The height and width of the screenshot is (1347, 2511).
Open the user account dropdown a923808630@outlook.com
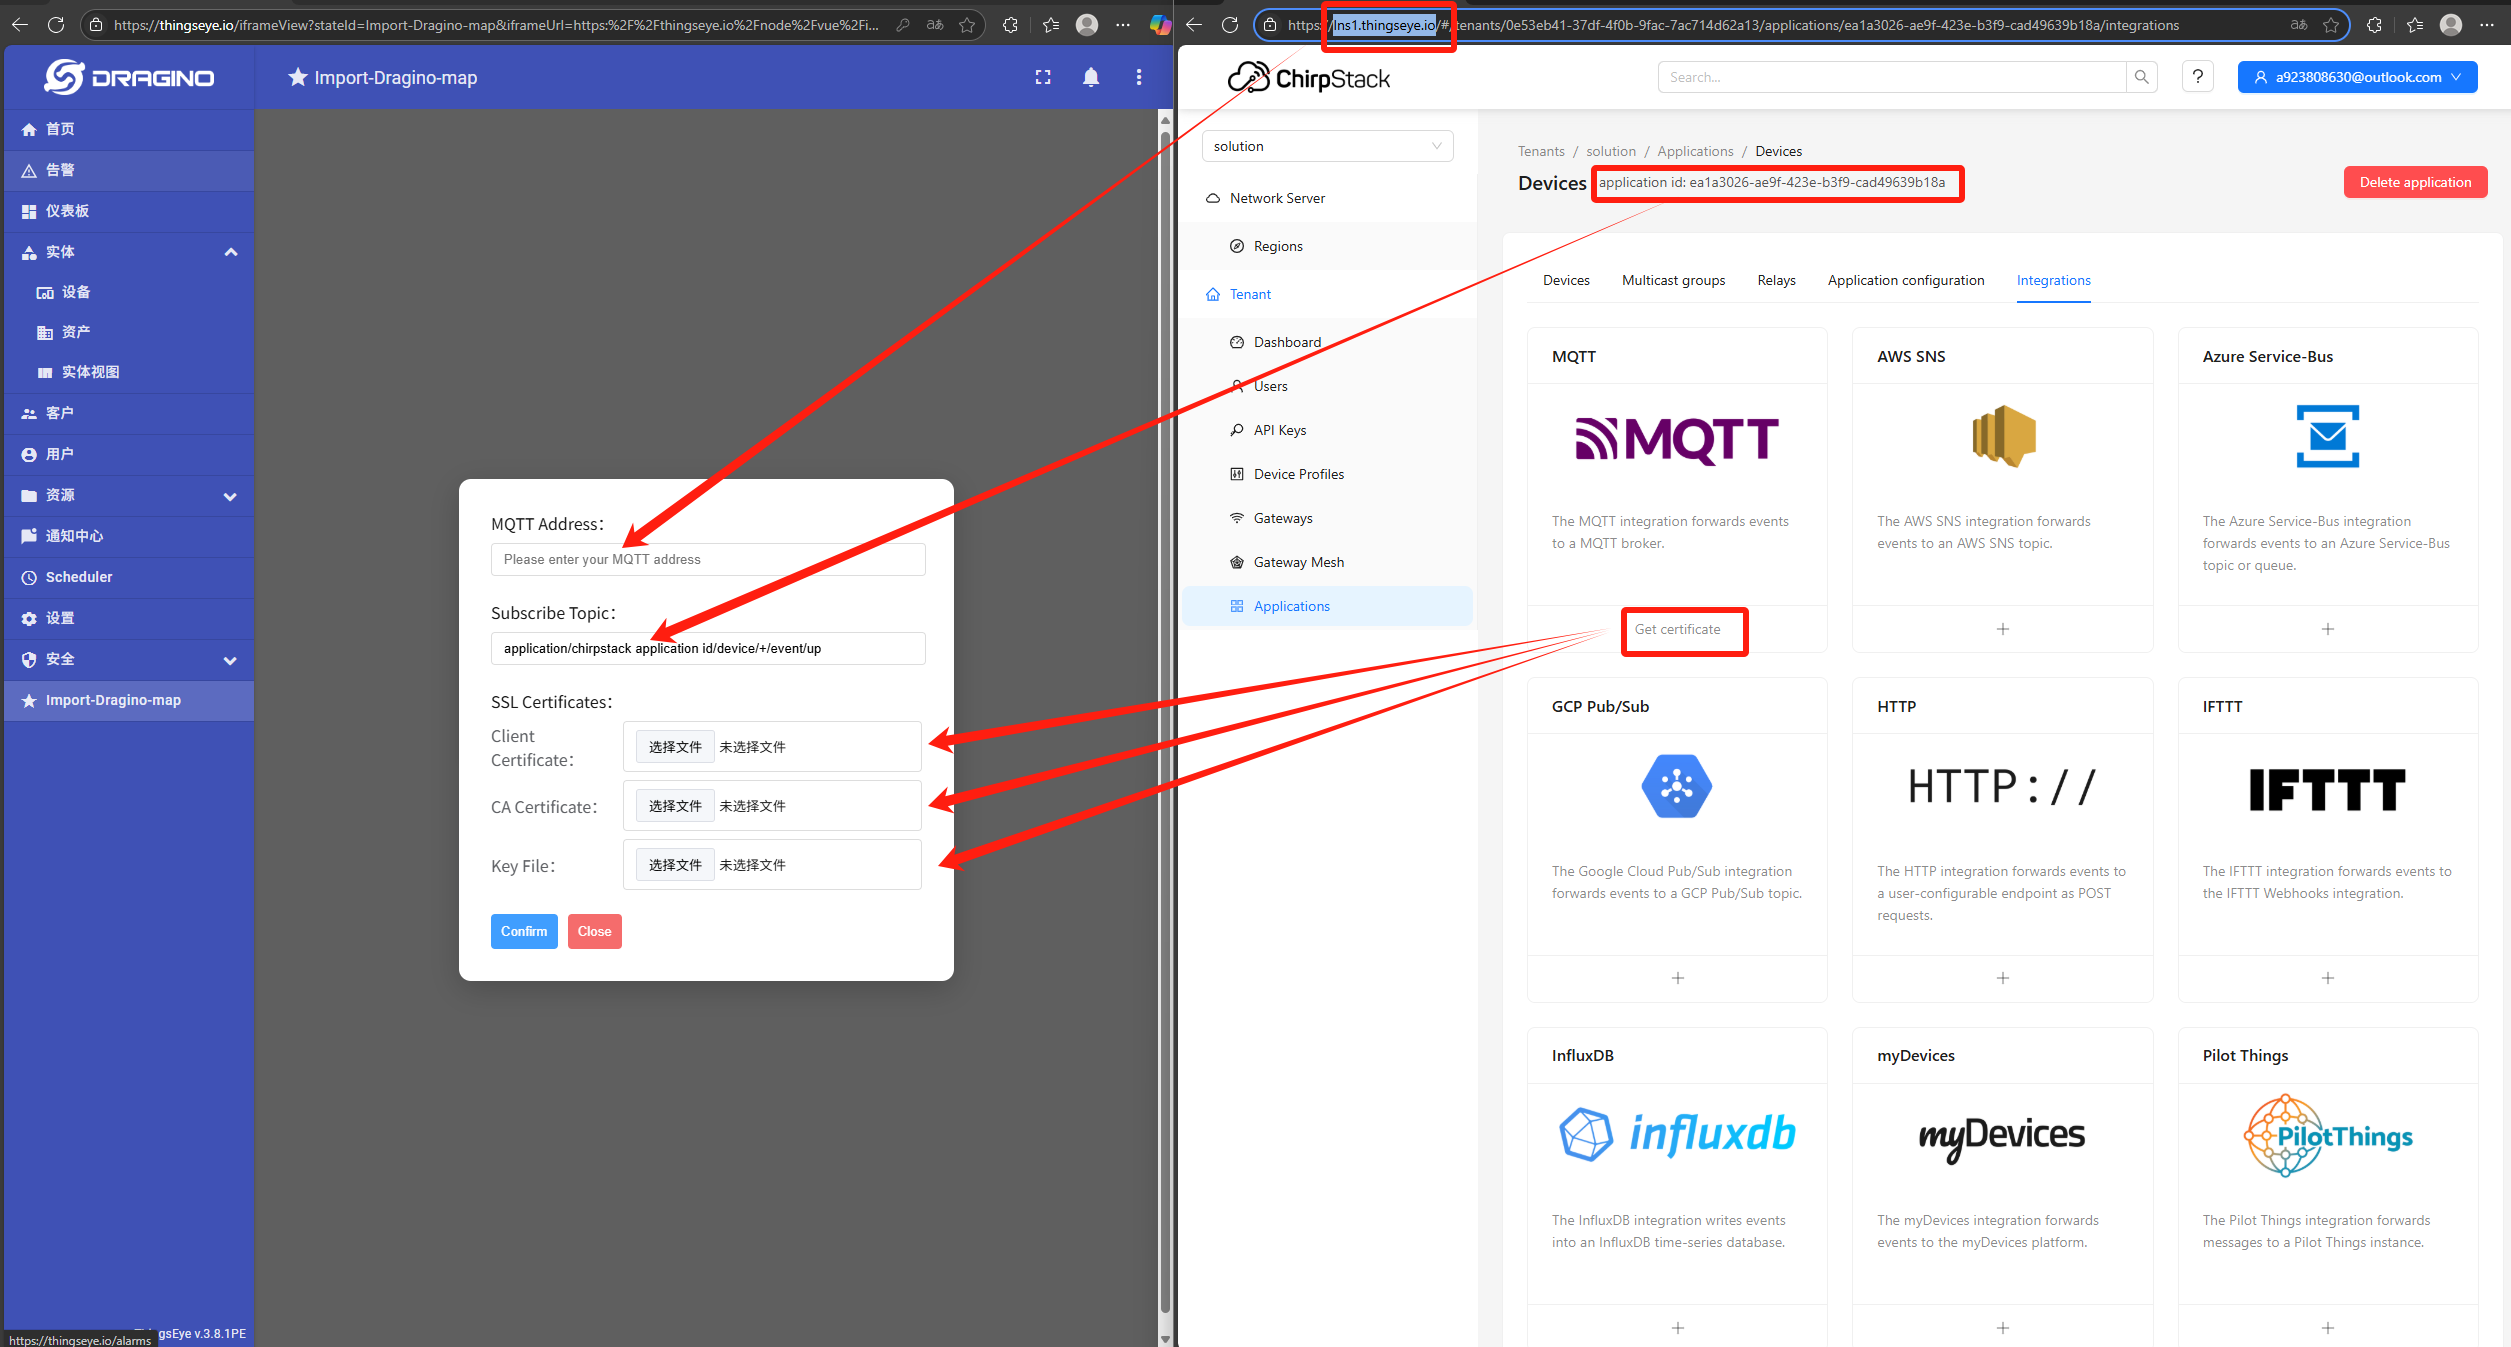(x=2357, y=77)
